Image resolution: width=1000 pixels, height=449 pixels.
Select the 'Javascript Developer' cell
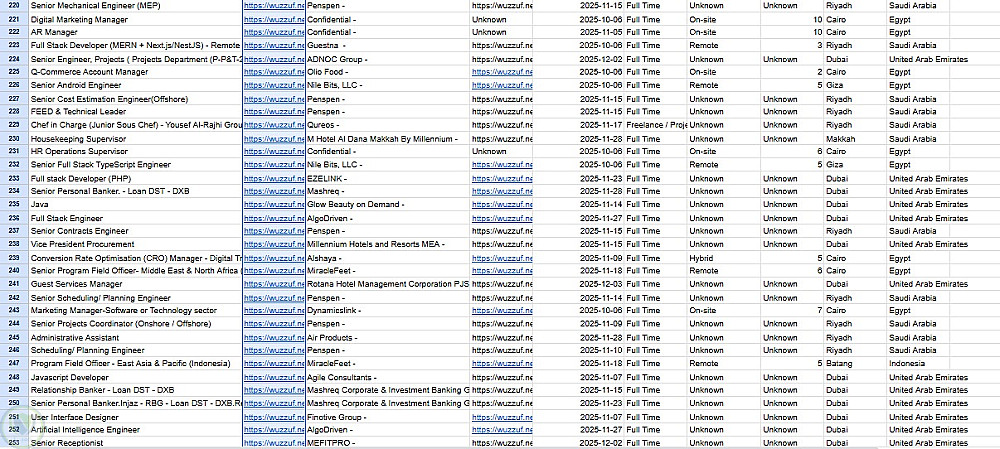pos(135,377)
